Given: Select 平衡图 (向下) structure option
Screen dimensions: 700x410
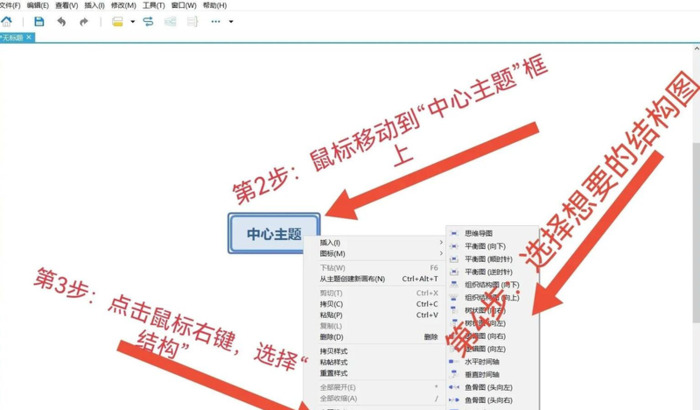Looking at the screenshot, I should 492,246.
